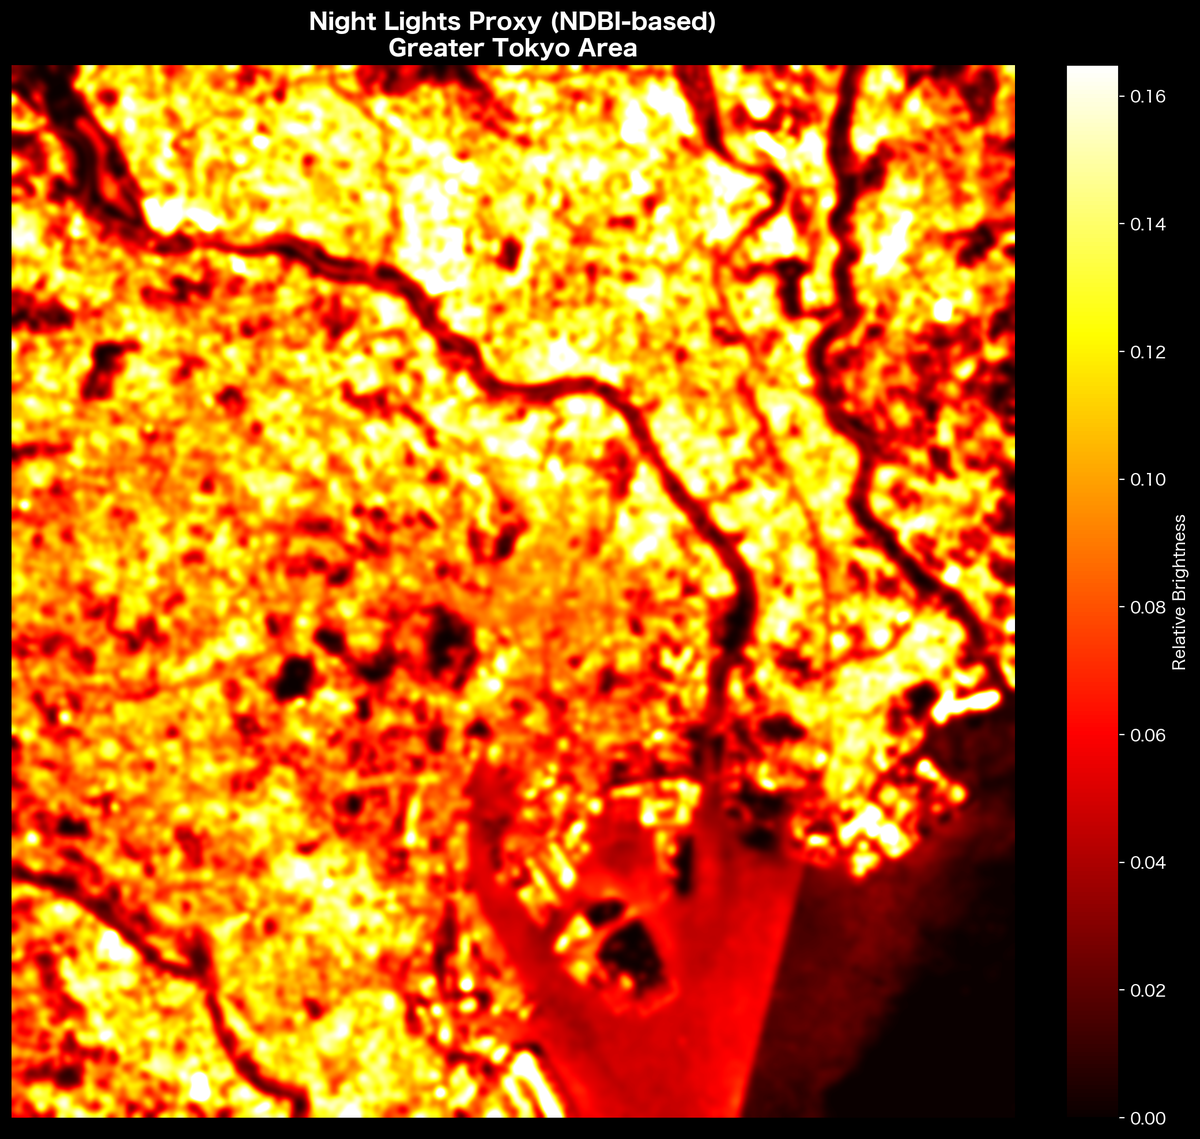
Task: Pick the white top end of the colorbar
Action: pos(1092,75)
